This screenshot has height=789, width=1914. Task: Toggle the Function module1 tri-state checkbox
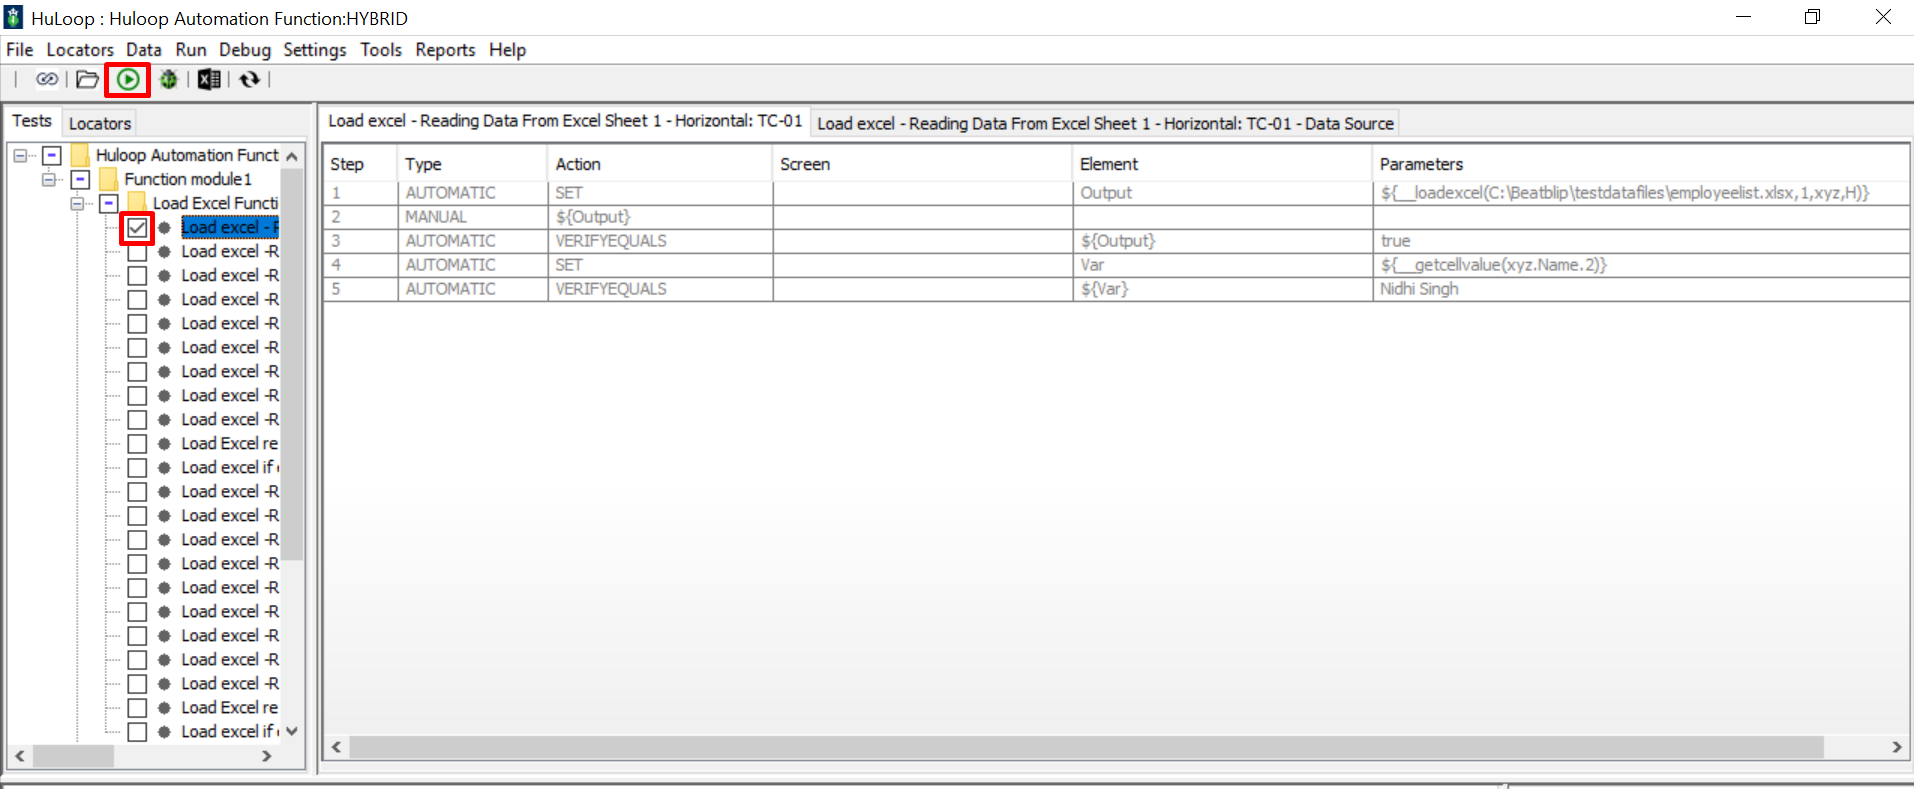click(x=81, y=179)
